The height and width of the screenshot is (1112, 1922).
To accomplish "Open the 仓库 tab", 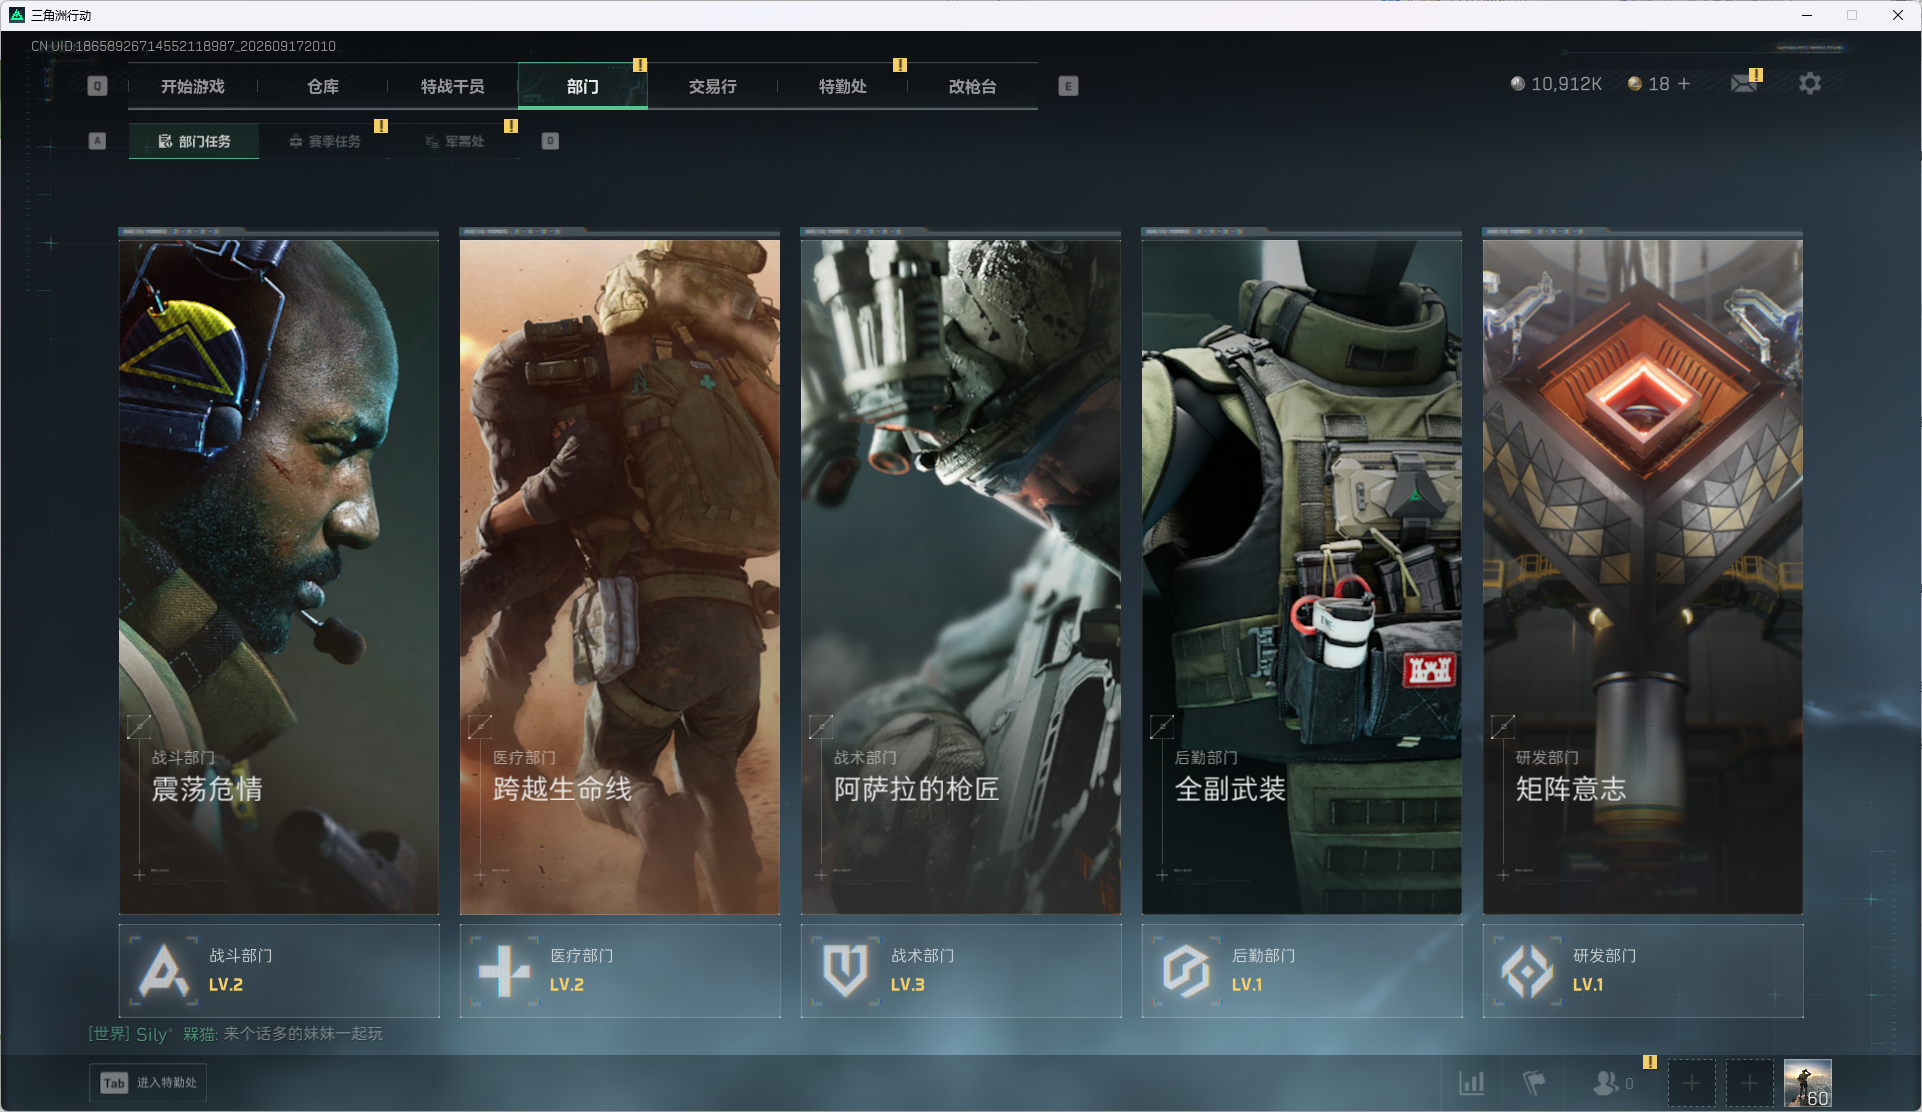I will pyautogui.click(x=323, y=86).
